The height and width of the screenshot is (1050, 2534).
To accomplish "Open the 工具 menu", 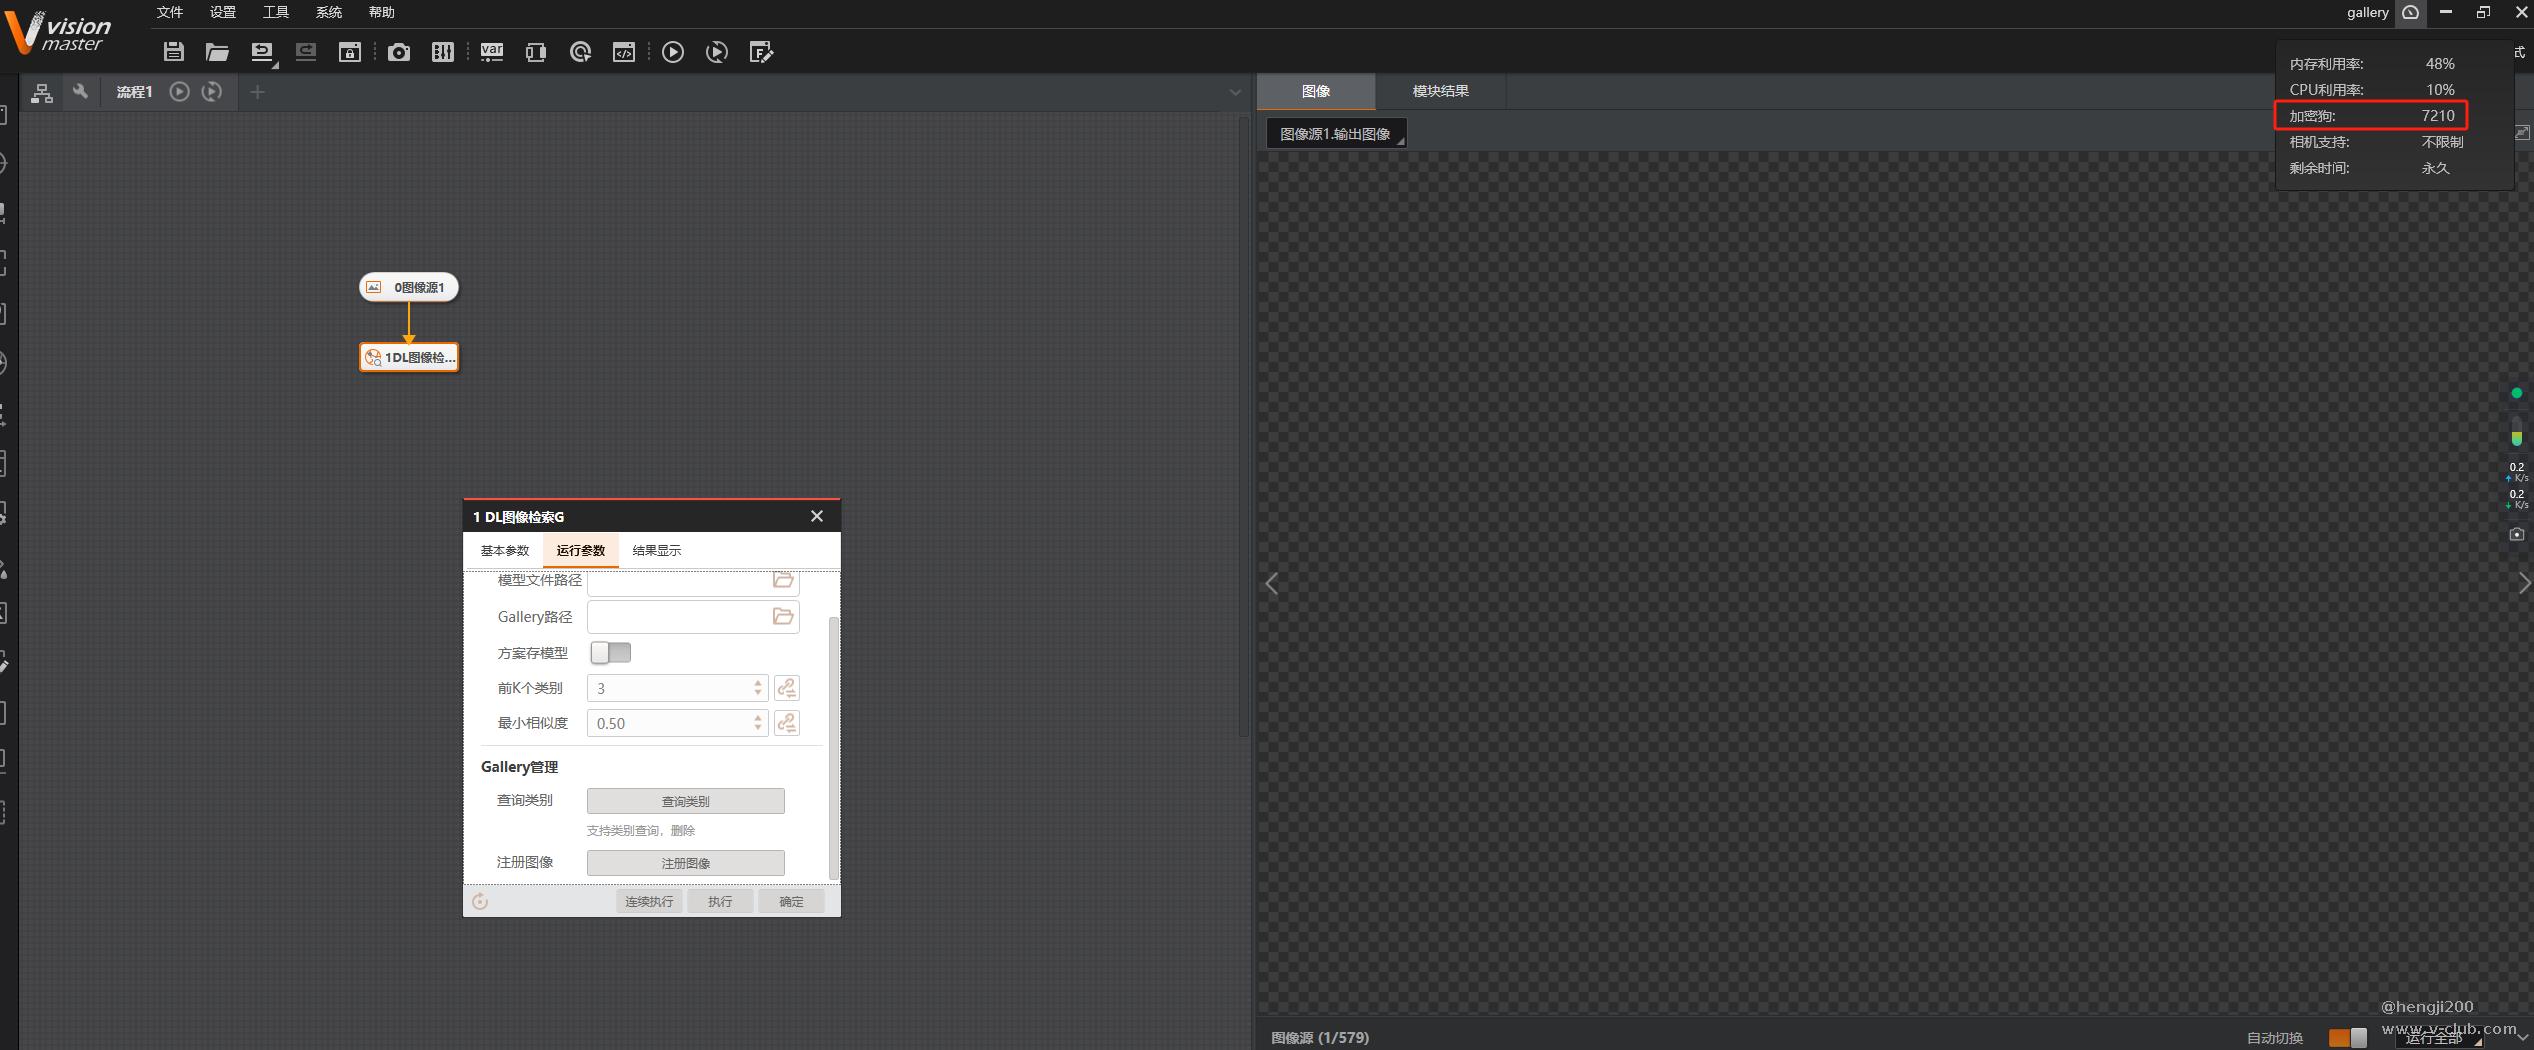I will pos(275,12).
